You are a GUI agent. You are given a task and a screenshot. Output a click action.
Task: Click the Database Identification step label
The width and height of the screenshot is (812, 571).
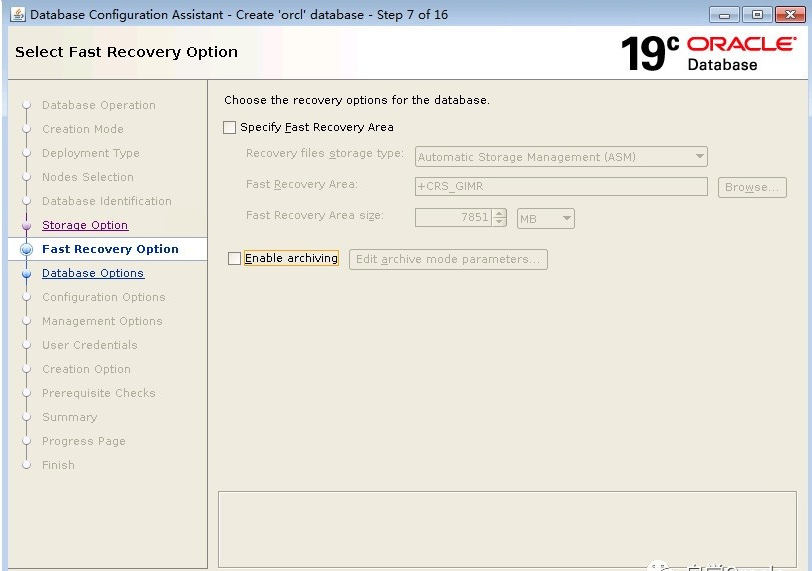click(107, 201)
